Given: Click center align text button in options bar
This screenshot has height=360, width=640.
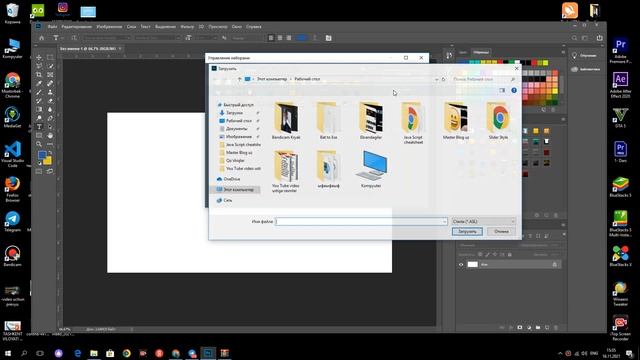Looking at the screenshot, I should pyautogui.click(x=280, y=38).
